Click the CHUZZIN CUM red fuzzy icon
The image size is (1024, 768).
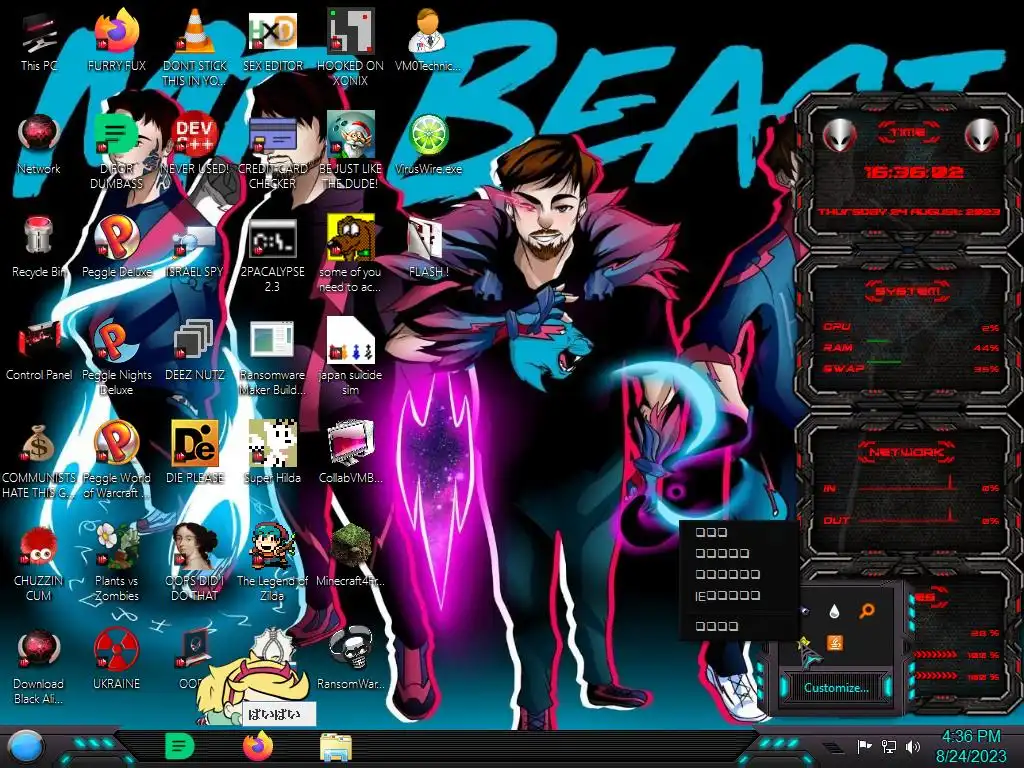(39, 564)
